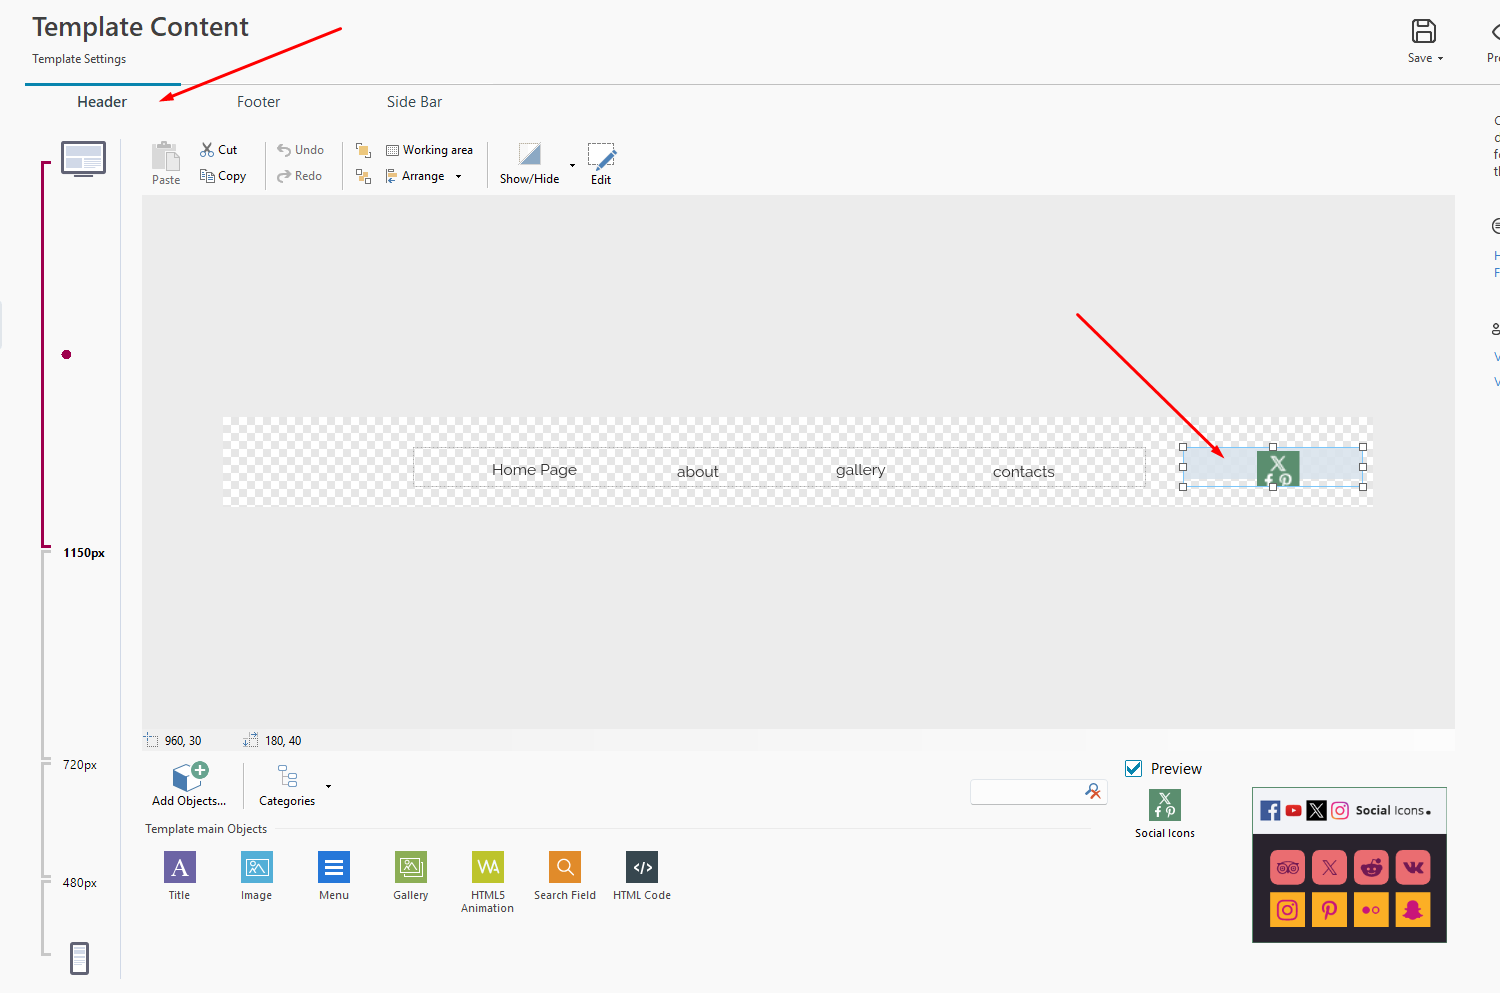Click the about menu item on canvas
Viewport: 1500px width, 993px height.
click(697, 471)
